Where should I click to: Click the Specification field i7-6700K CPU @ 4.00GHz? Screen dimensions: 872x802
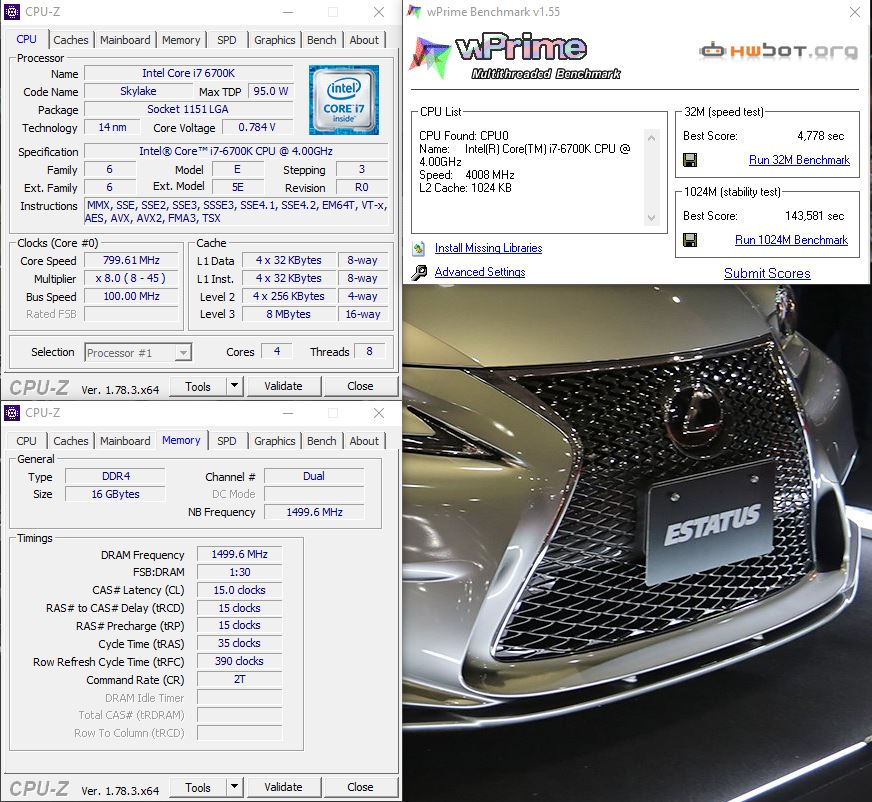coord(236,151)
